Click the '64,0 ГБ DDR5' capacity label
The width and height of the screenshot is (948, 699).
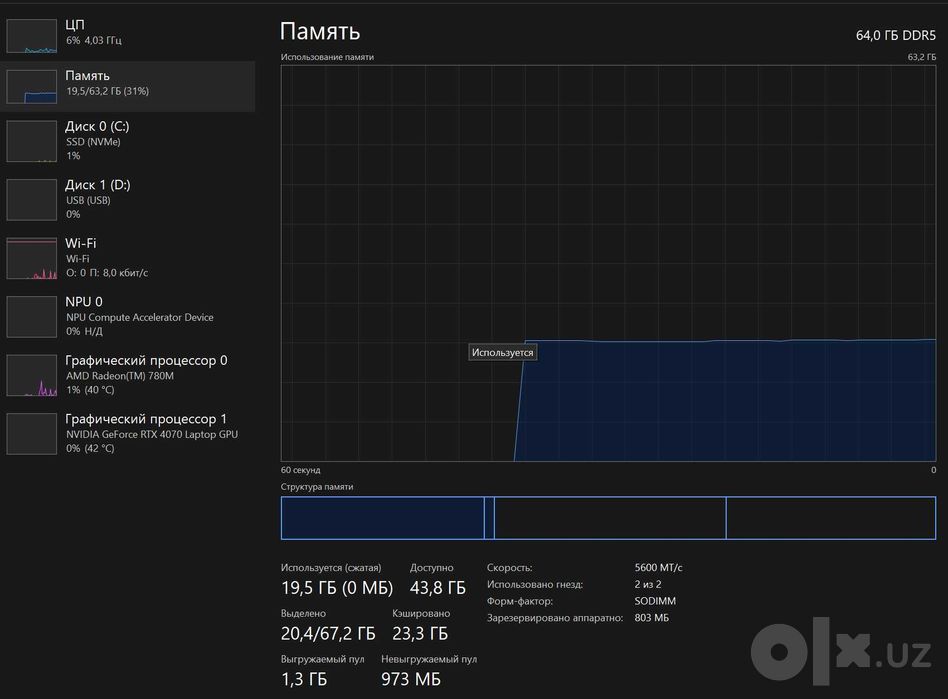(x=896, y=36)
